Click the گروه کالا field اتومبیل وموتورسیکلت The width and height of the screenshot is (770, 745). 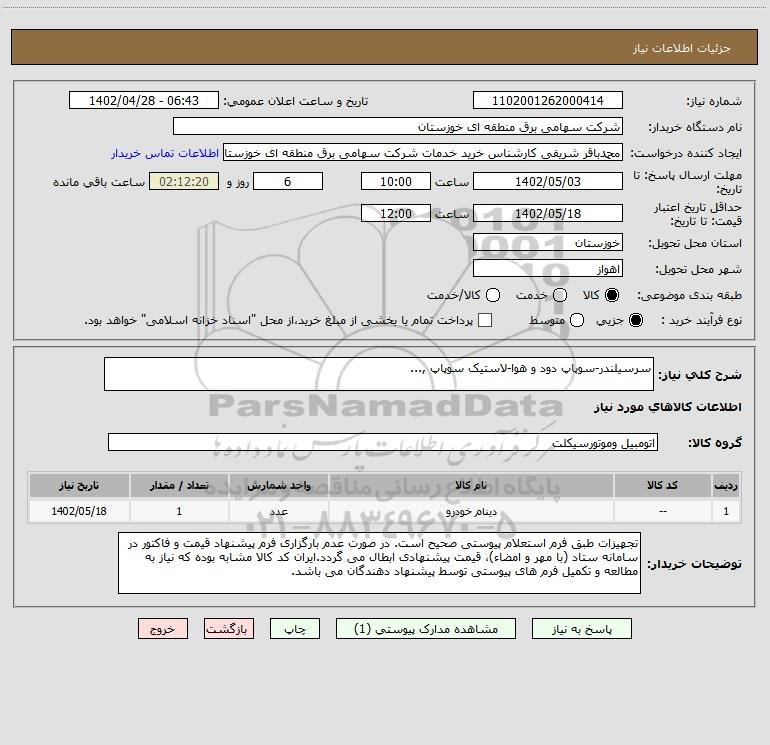click(383, 442)
